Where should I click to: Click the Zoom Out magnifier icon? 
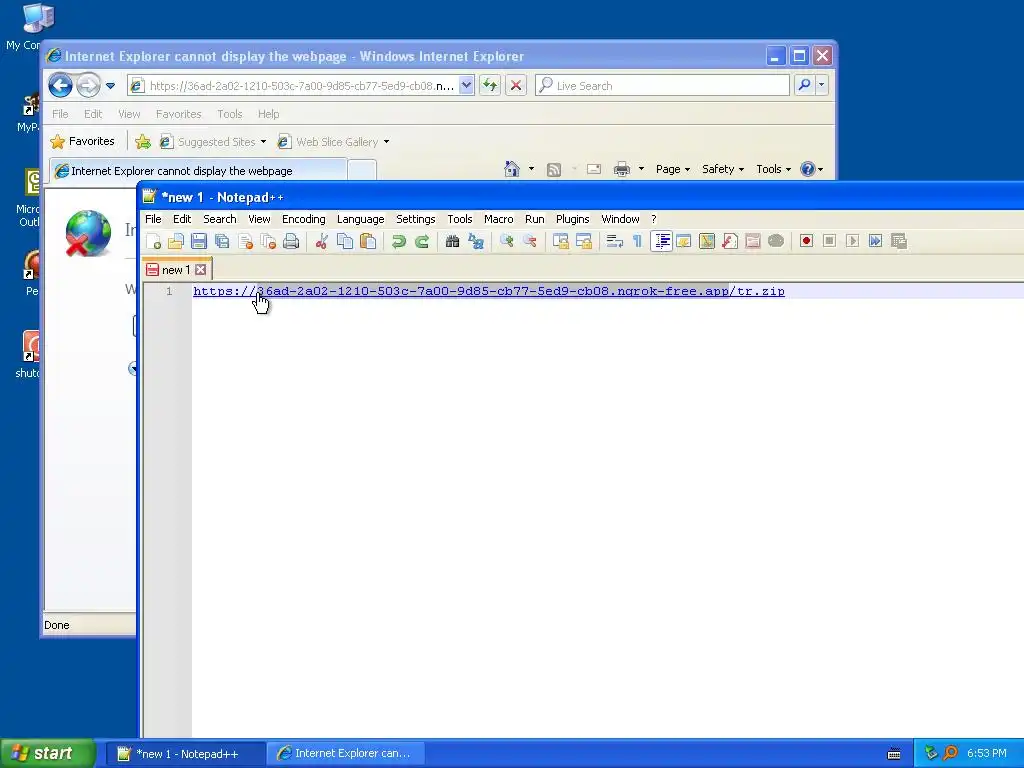click(x=530, y=242)
